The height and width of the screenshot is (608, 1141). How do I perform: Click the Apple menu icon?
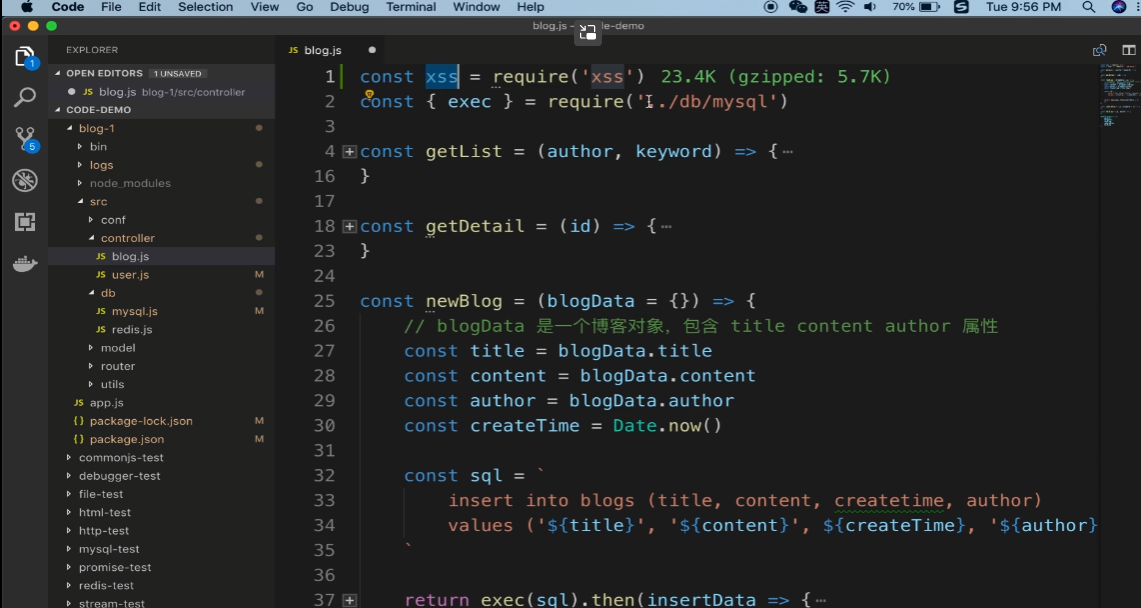tap(26, 7)
